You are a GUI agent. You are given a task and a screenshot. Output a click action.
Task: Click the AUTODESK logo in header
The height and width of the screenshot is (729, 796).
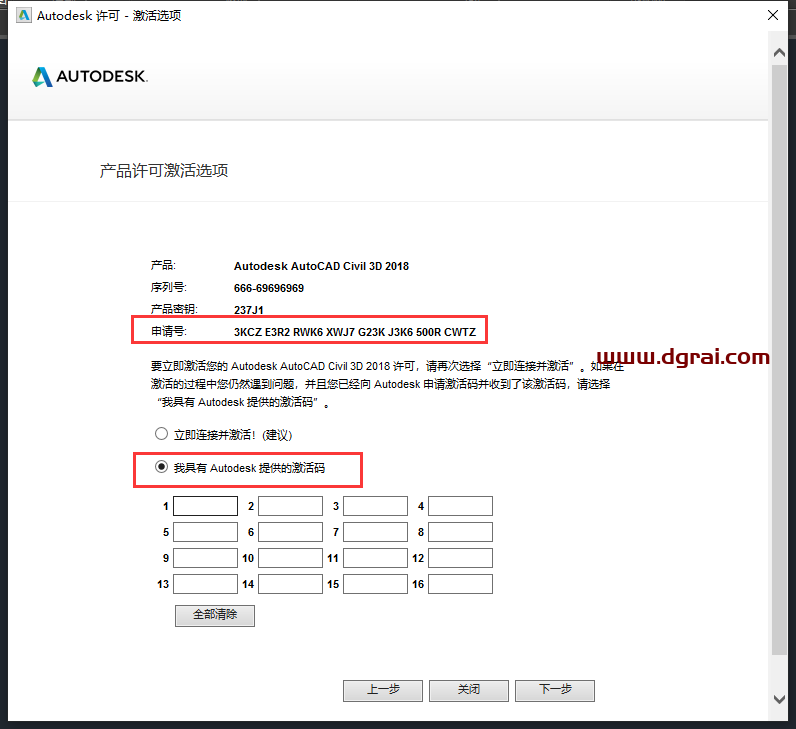click(x=90, y=77)
